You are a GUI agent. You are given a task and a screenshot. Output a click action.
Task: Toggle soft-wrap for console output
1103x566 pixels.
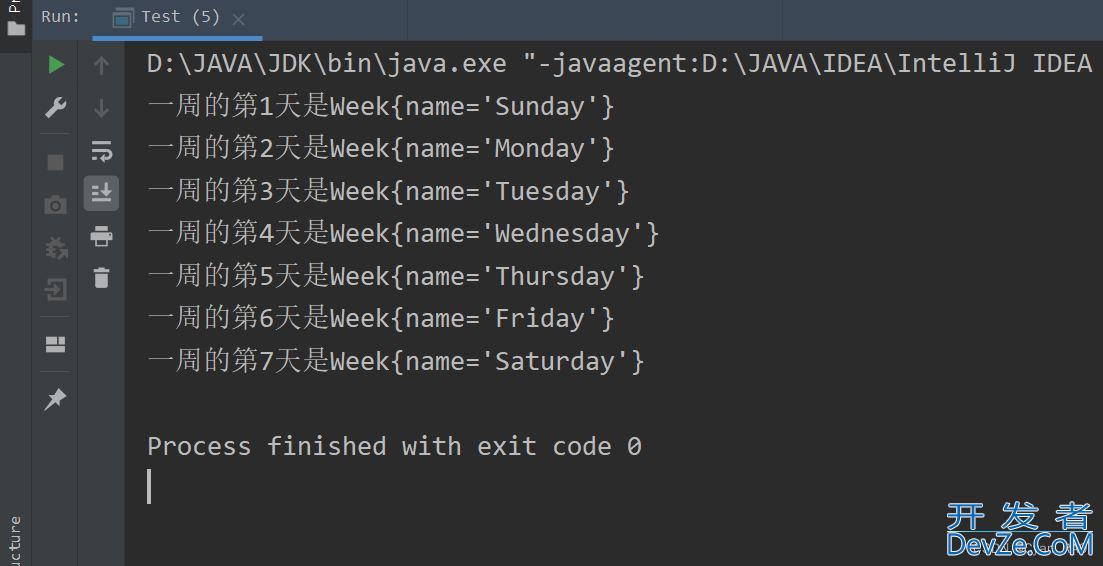[x=101, y=150]
